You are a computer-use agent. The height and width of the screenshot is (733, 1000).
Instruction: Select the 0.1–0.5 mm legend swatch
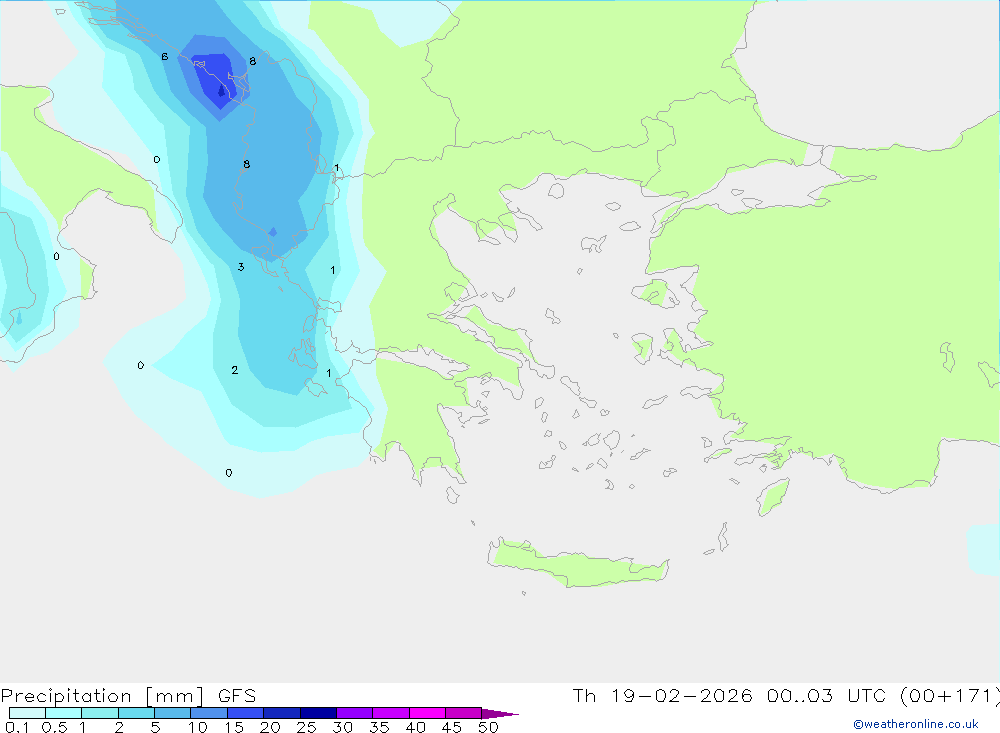[x=27, y=713]
